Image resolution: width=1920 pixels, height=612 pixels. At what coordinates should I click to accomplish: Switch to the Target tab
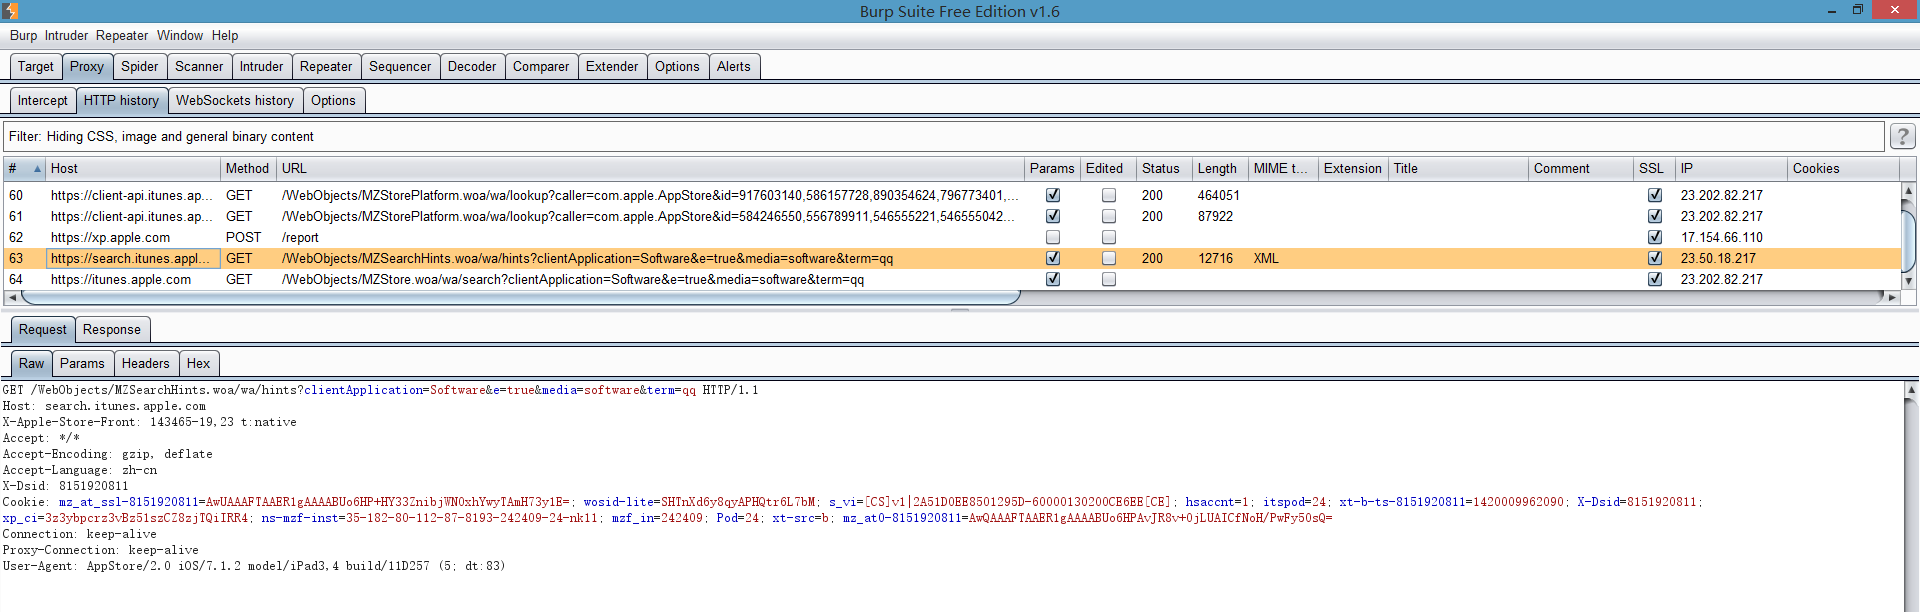tap(36, 66)
